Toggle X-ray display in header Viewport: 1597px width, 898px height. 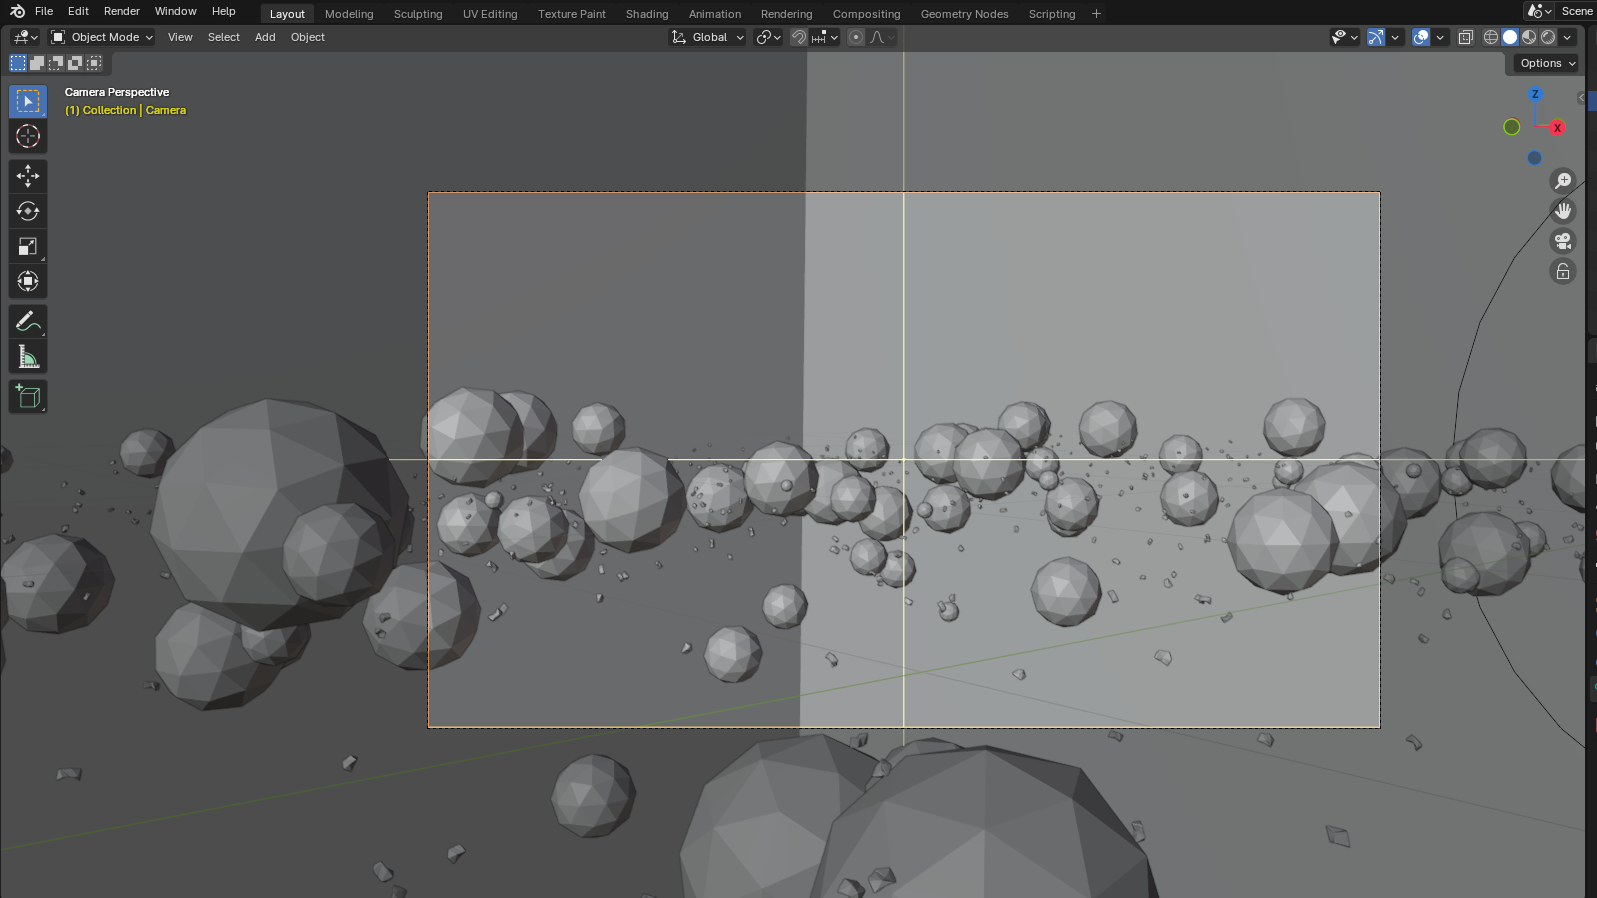pyautogui.click(x=1465, y=37)
